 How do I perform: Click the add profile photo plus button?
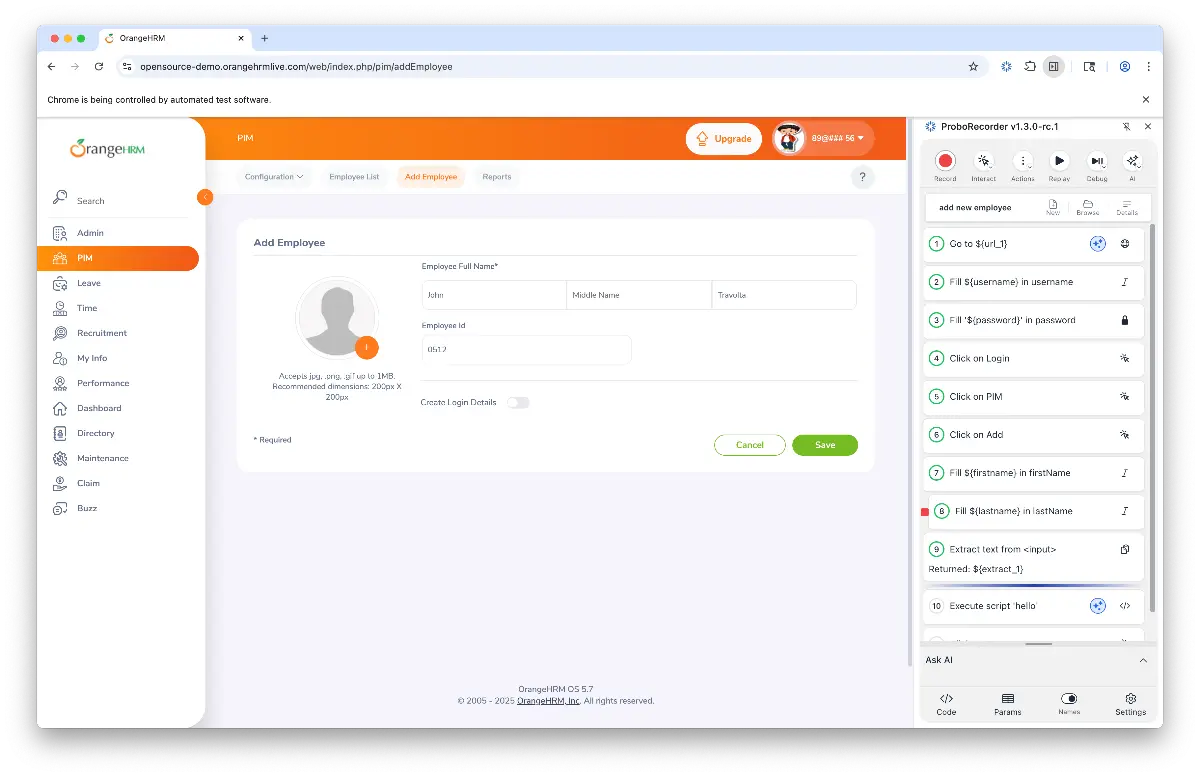point(366,347)
